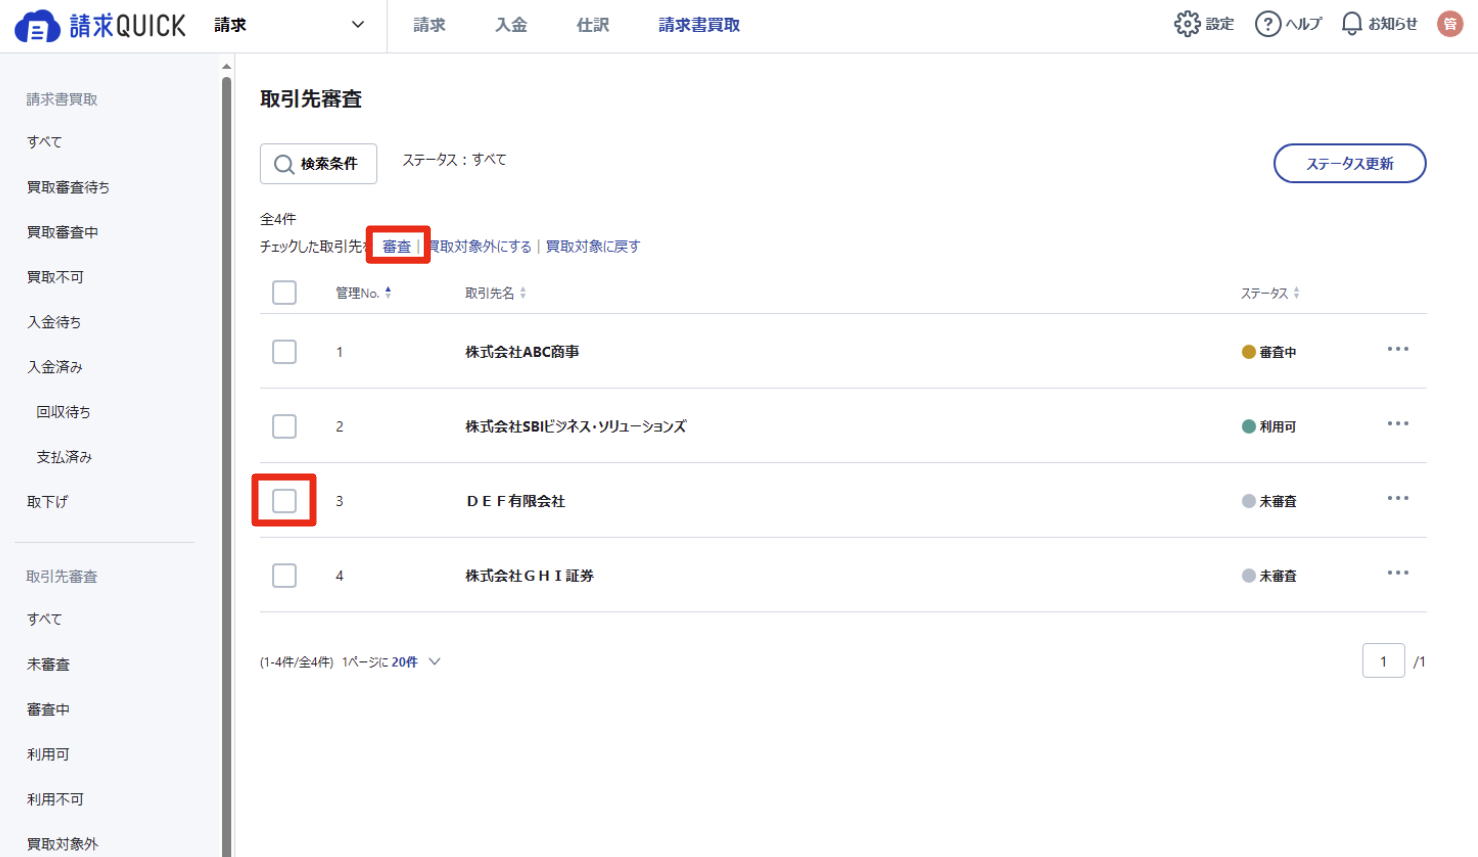Screen dimensions: 1478x857
Task: Click the ステータス更新 button
Action: [x=1349, y=164]
